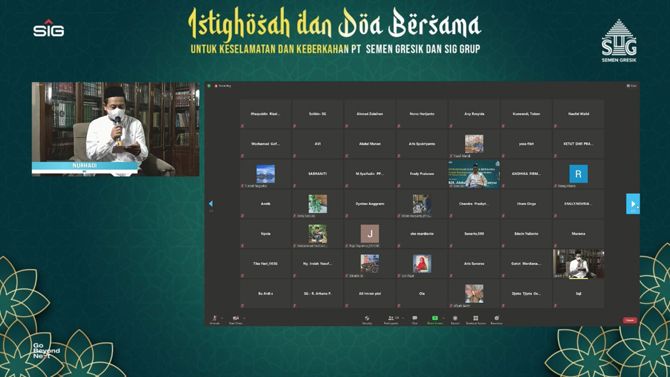This screenshot has width=670, height=377.
Task: Click the red End meeting button
Action: (x=630, y=320)
